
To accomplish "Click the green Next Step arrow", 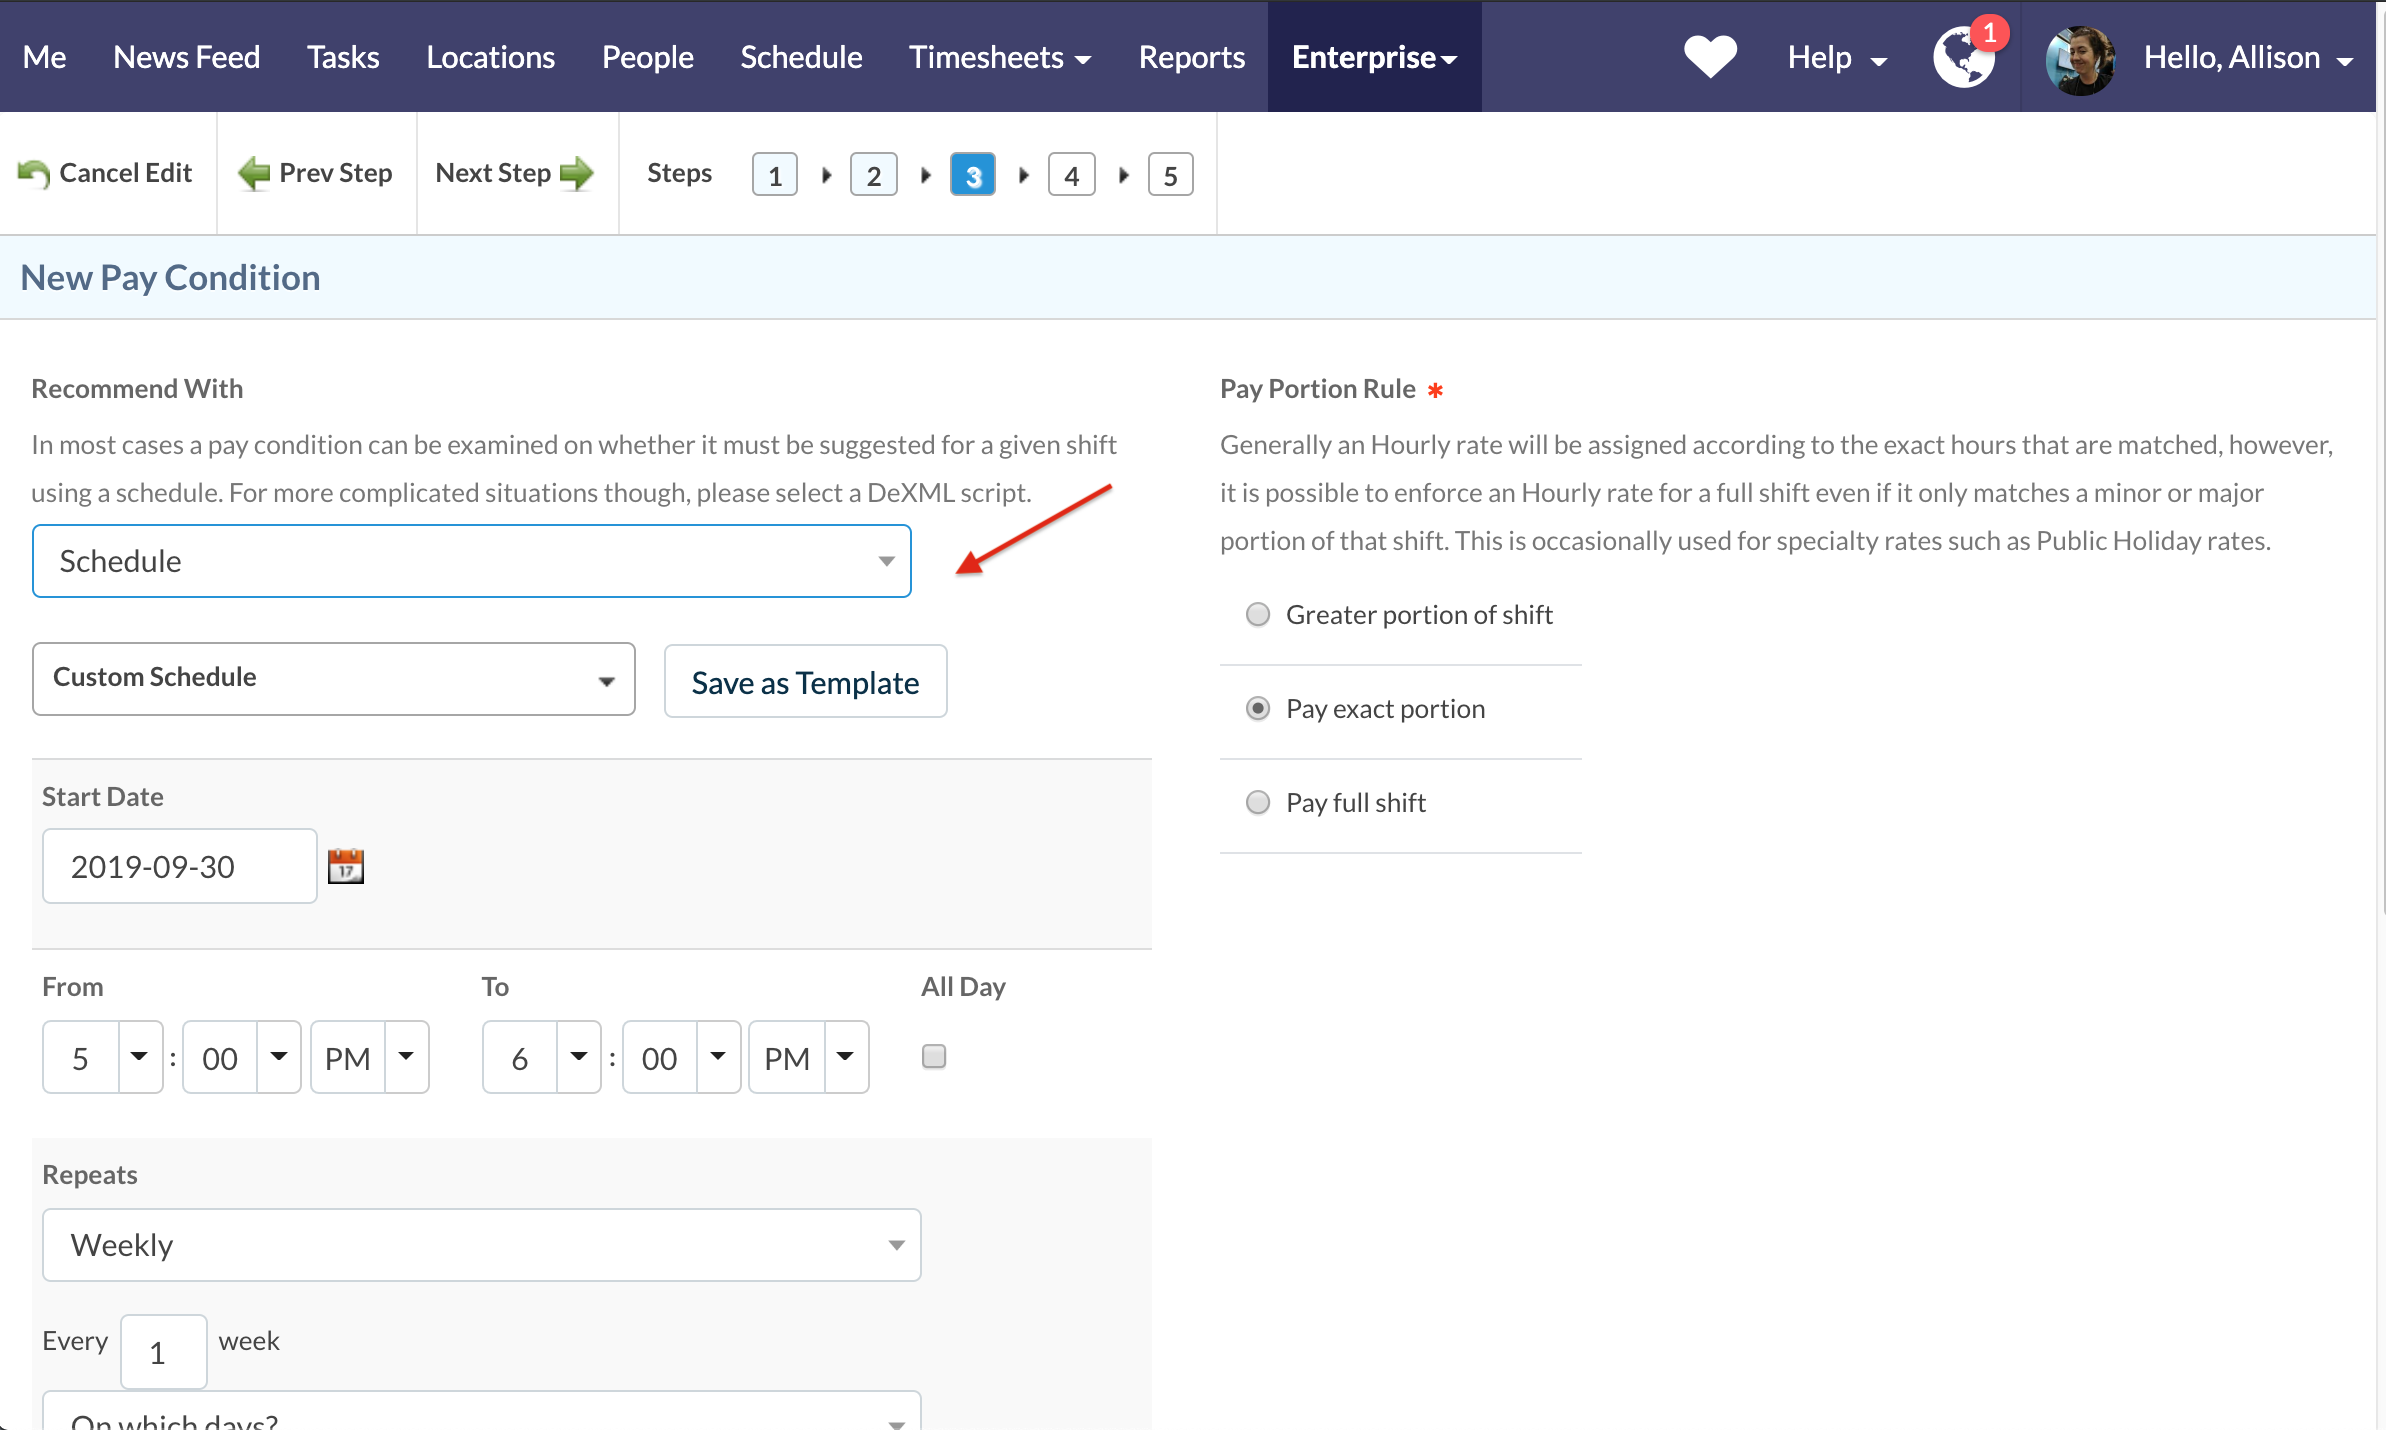I will pyautogui.click(x=577, y=173).
